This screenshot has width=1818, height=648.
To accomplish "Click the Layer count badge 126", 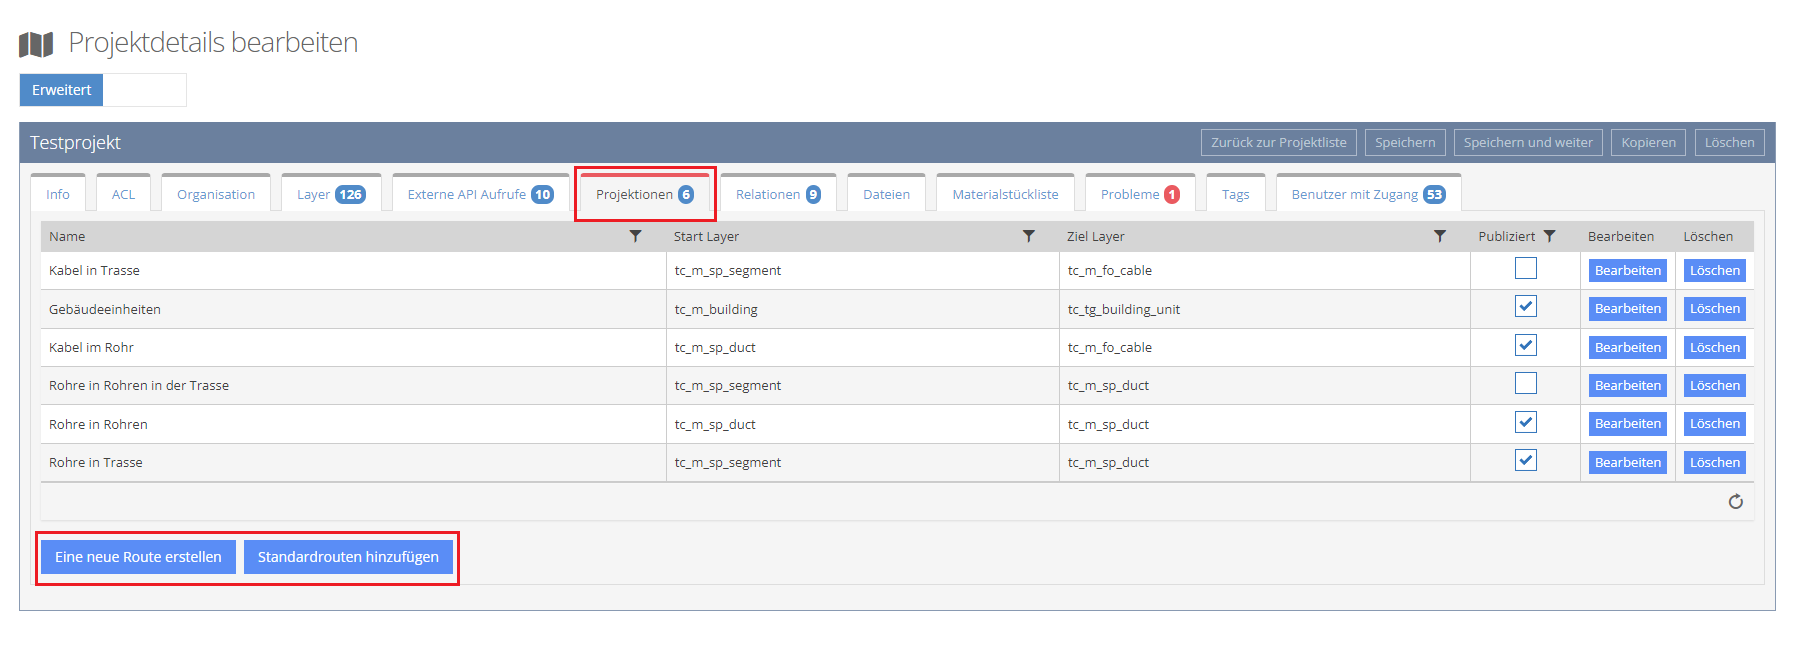I will point(350,195).
